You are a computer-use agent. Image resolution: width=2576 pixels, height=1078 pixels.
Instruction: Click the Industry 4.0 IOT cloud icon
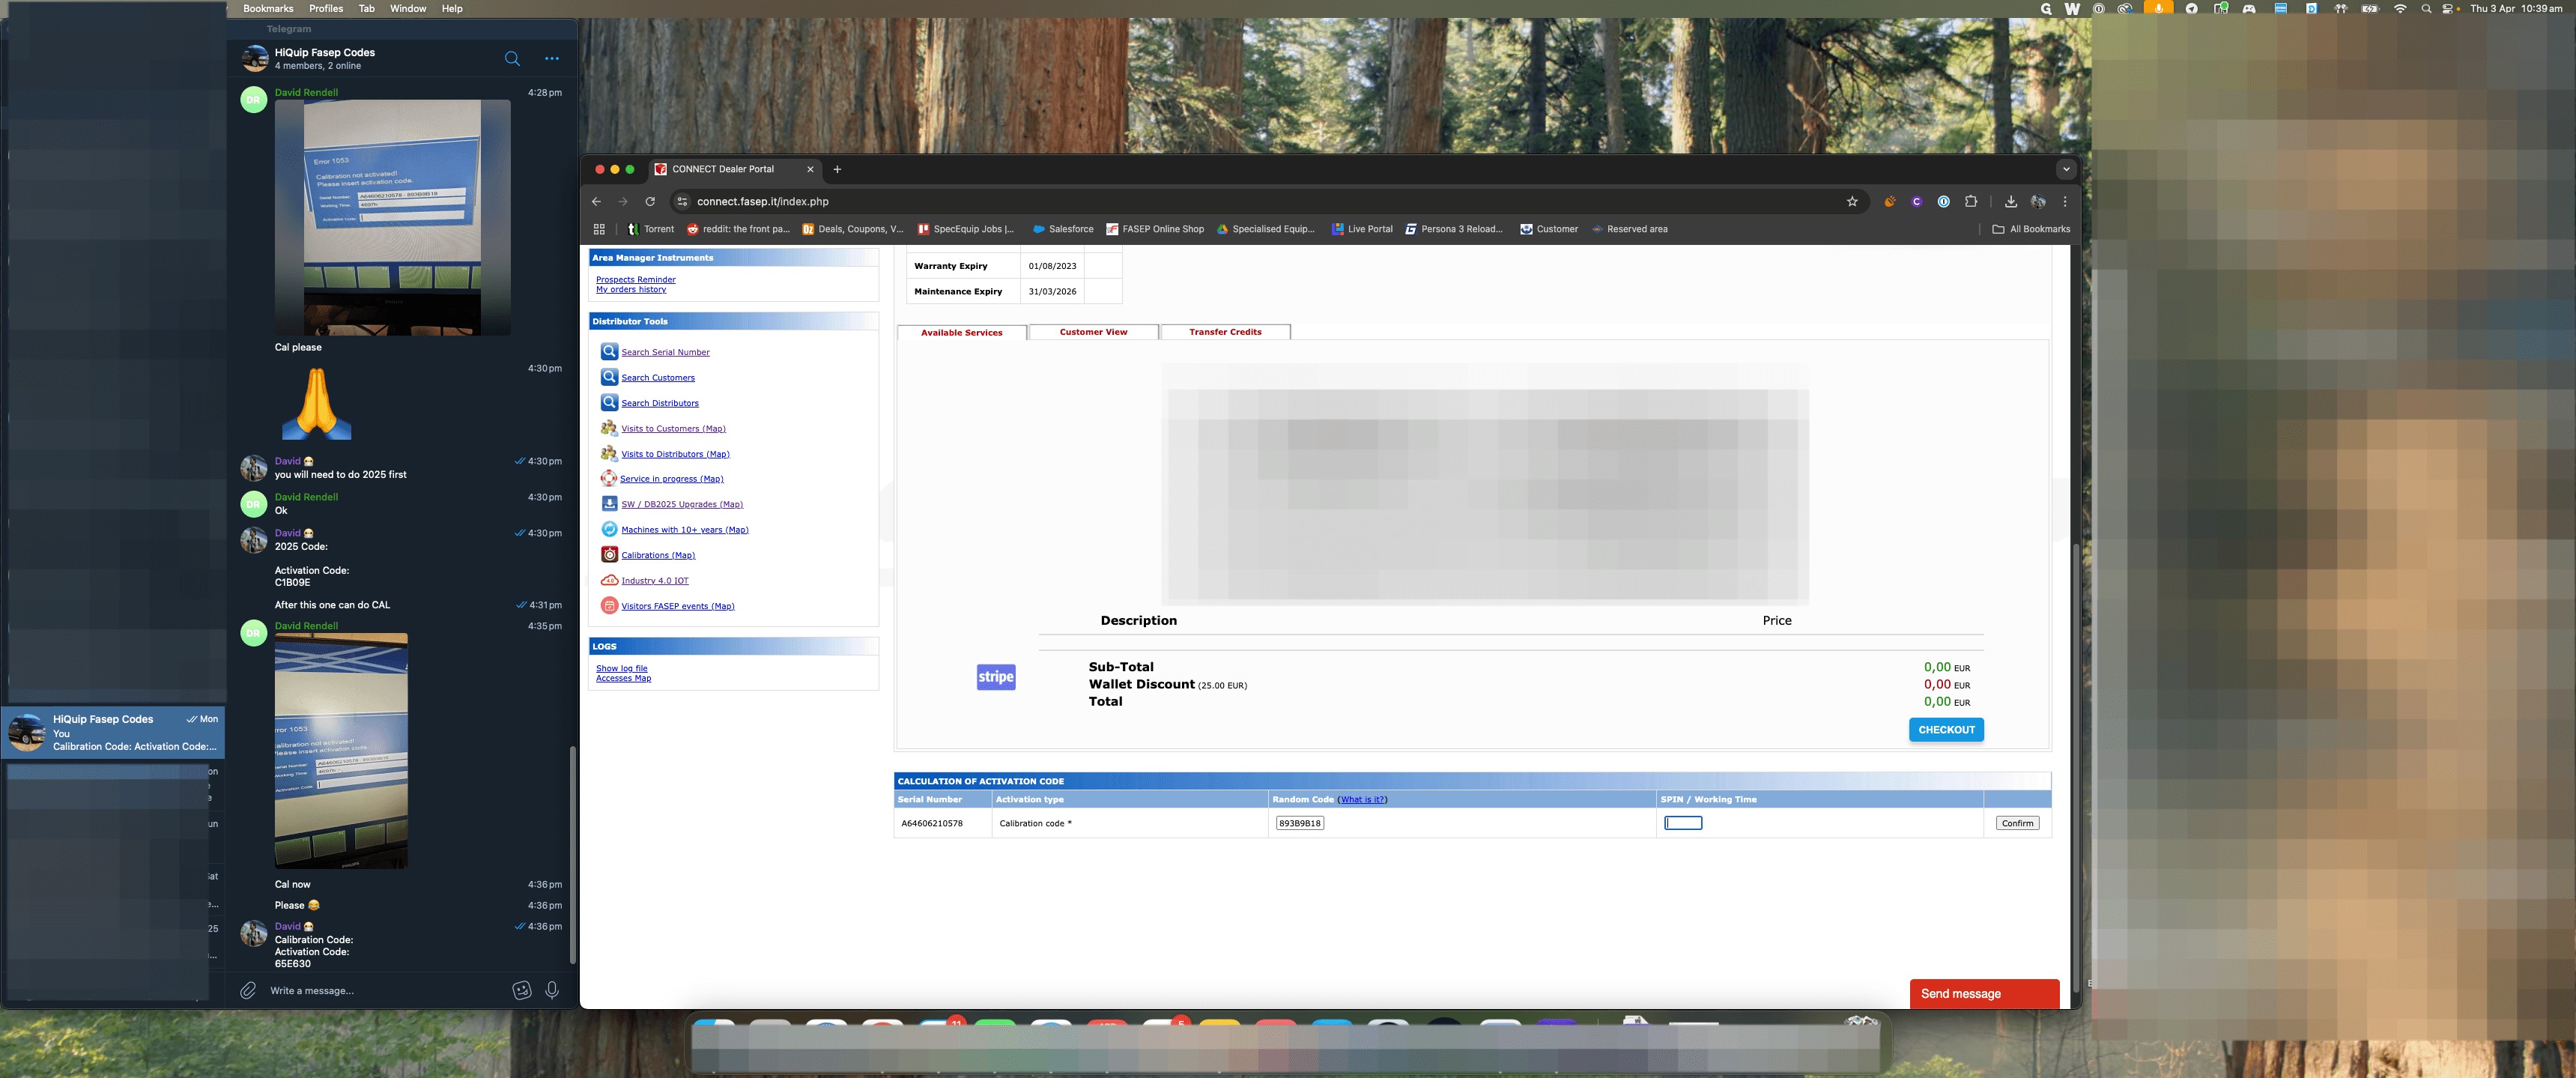tap(609, 580)
